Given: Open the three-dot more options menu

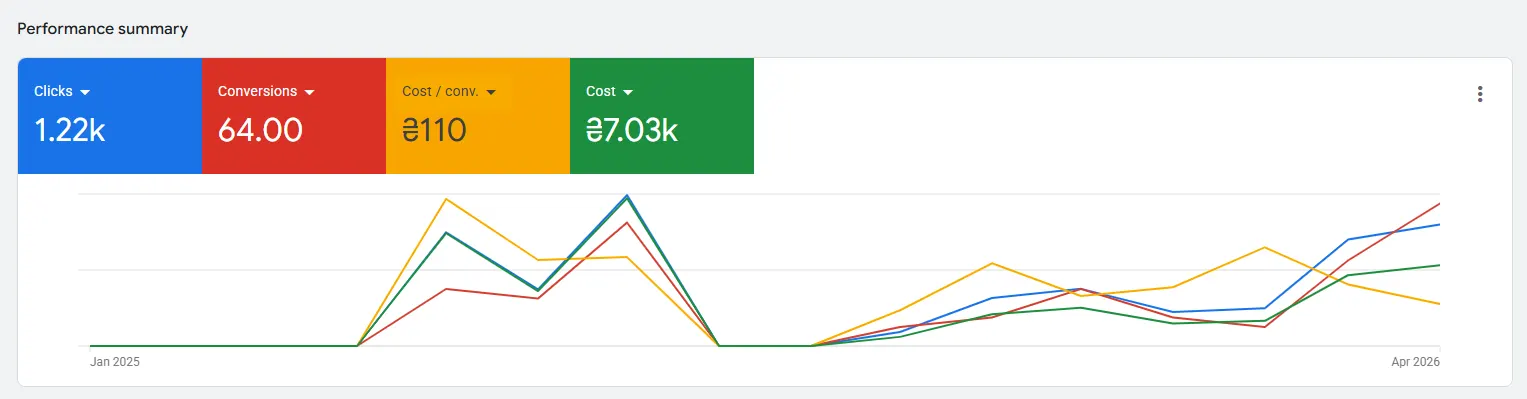Looking at the screenshot, I should point(1480,94).
